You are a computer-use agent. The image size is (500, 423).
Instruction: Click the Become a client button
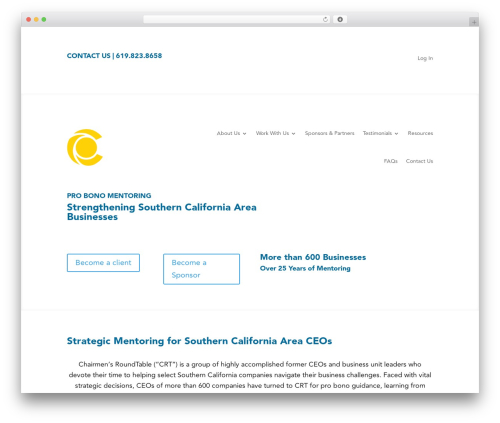pos(103,263)
